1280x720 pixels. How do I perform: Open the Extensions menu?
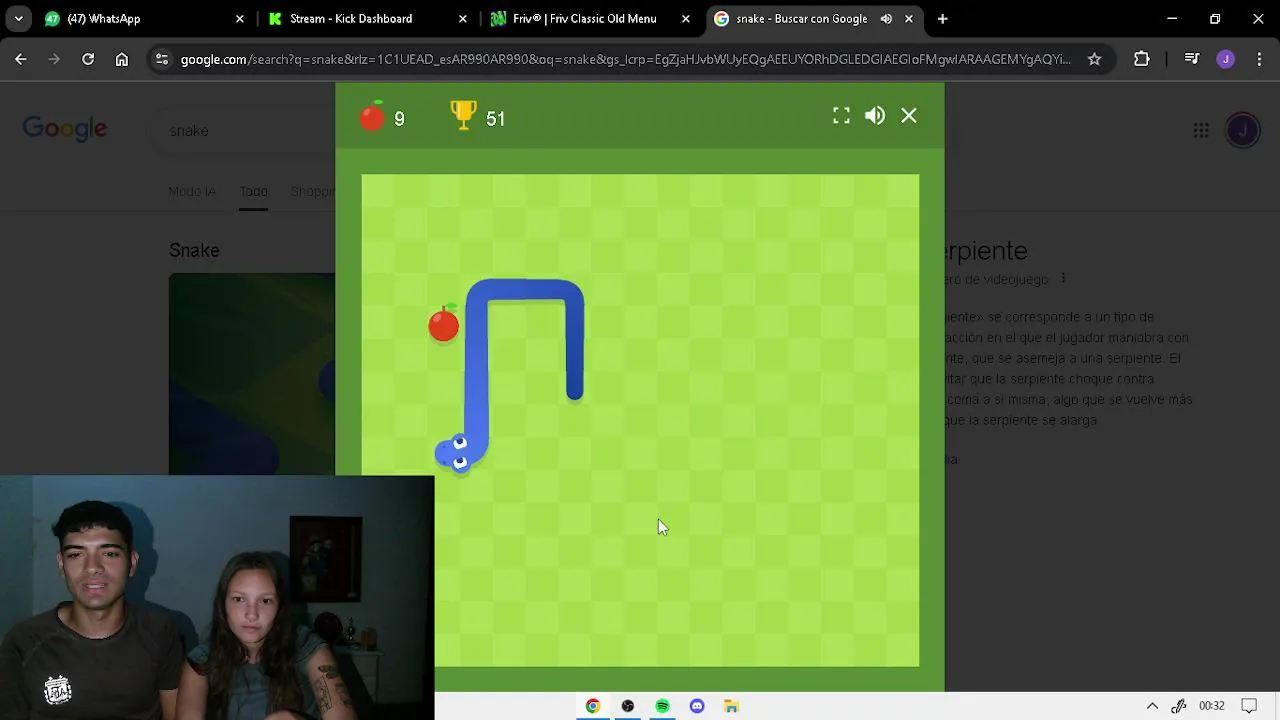coord(1142,59)
